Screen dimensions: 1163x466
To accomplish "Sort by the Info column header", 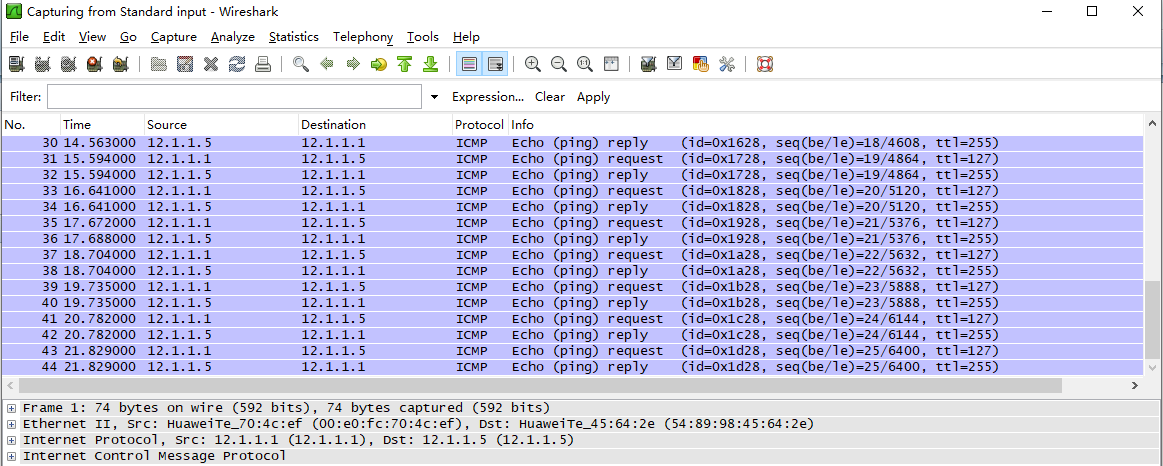I will point(826,125).
